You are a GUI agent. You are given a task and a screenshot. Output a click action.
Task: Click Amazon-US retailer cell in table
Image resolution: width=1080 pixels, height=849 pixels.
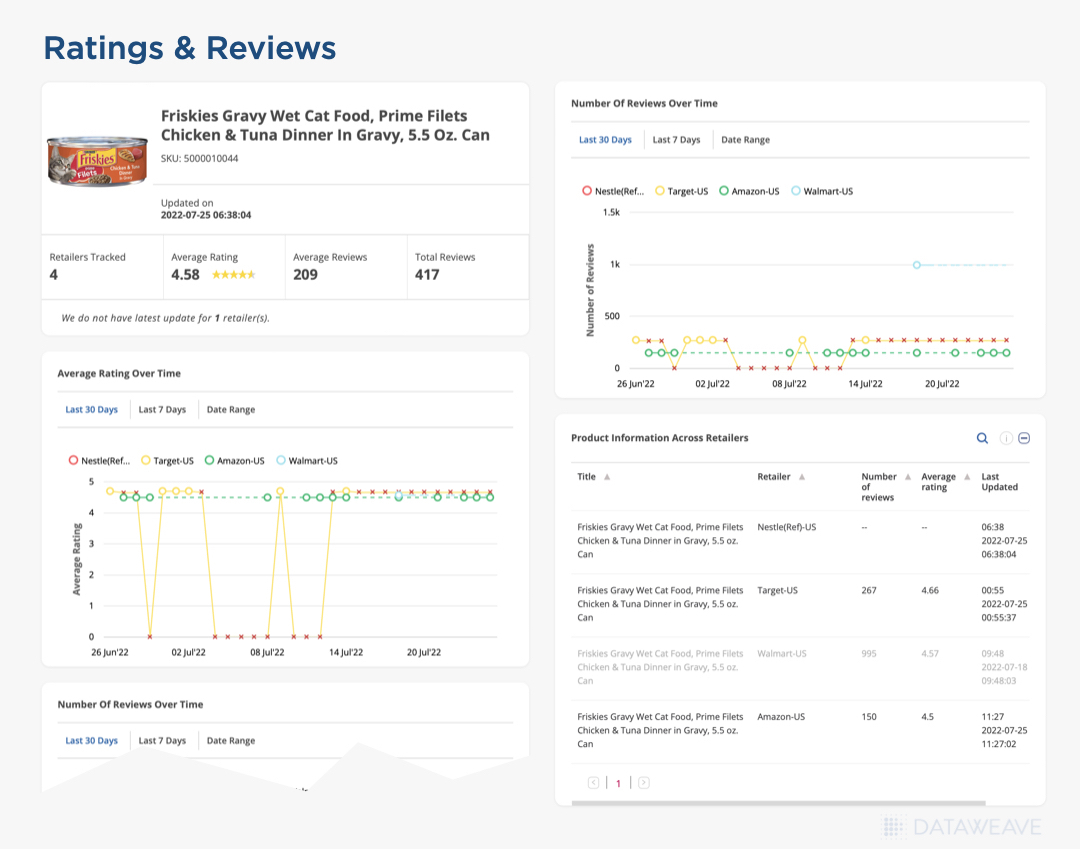click(x=781, y=717)
